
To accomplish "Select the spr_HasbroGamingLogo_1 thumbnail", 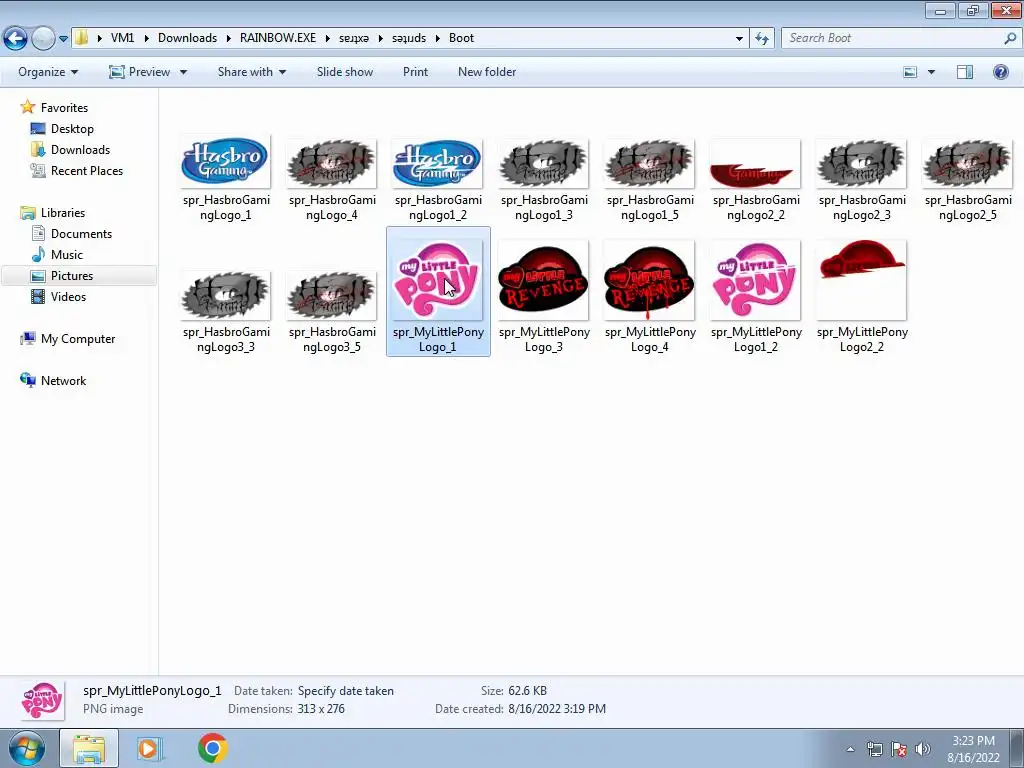I will point(226,162).
